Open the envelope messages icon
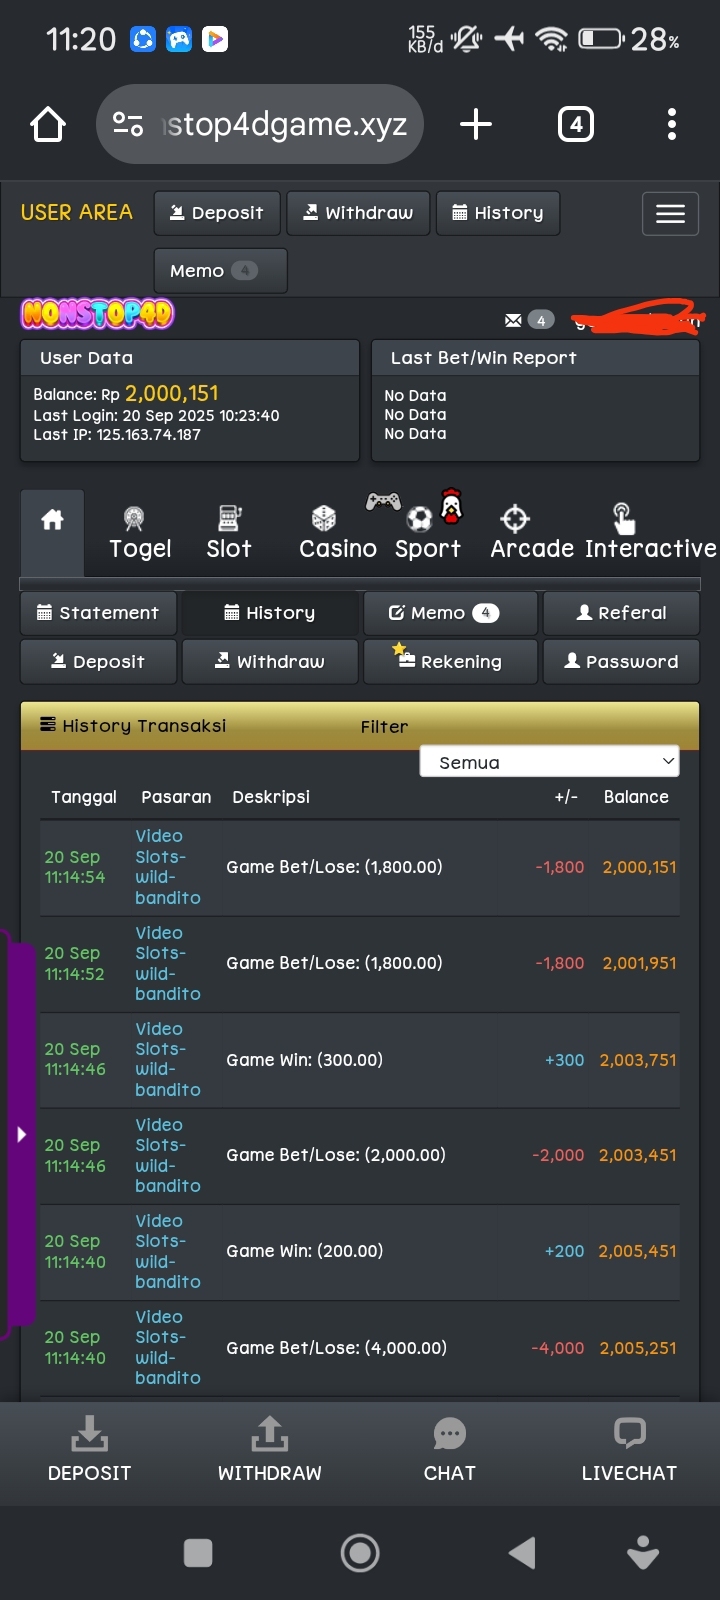 point(514,320)
